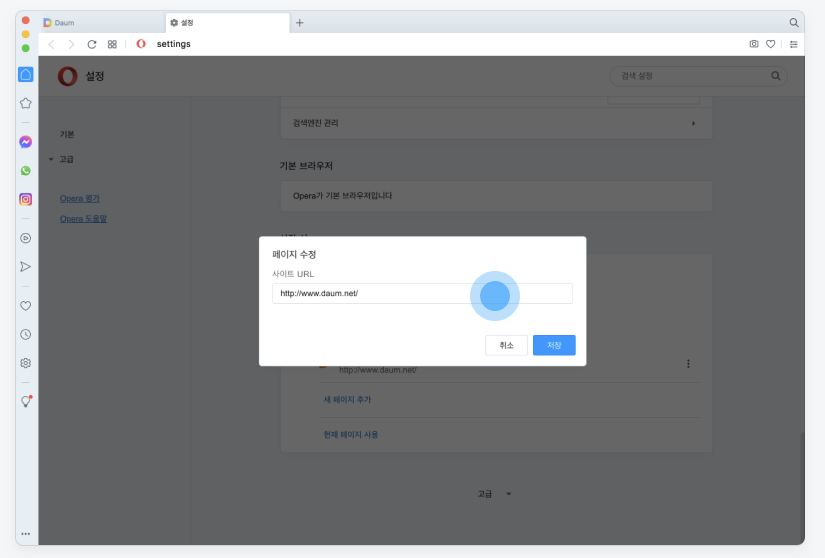
Task: Click the 취소 button in dialog
Action: [x=506, y=345]
